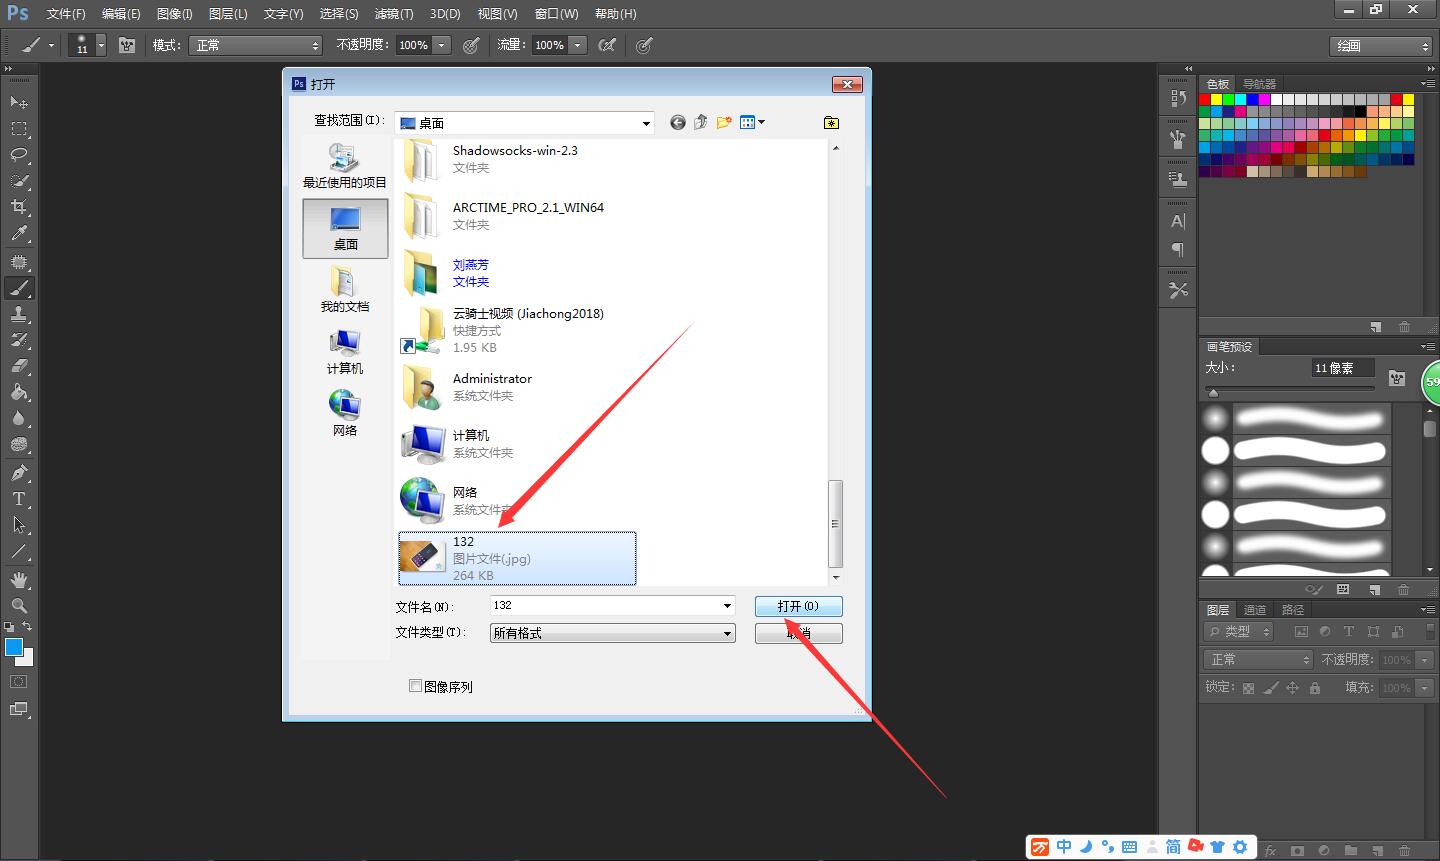Expand the 文件名 dropdown arrow
Screen dimensions: 1440x861
pyautogui.click(x=727, y=606)
